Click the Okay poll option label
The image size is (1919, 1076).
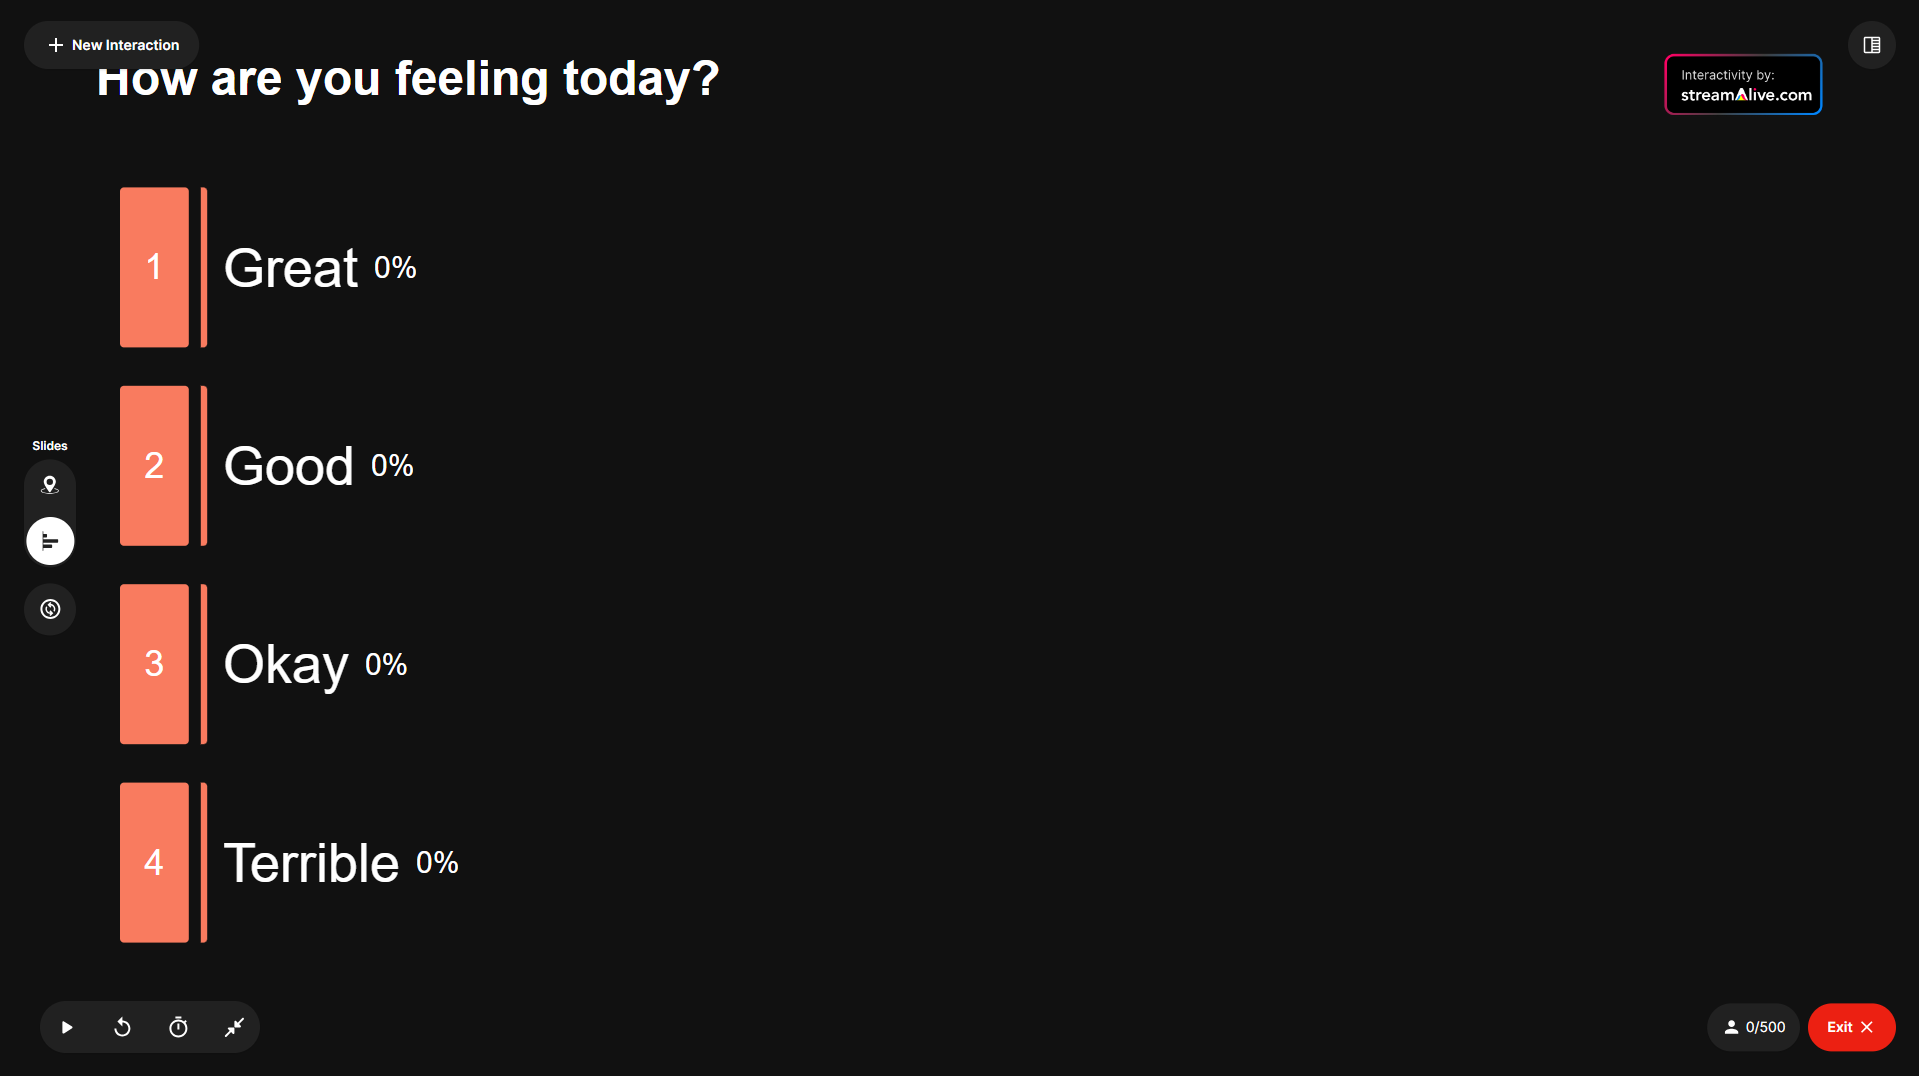286,665
